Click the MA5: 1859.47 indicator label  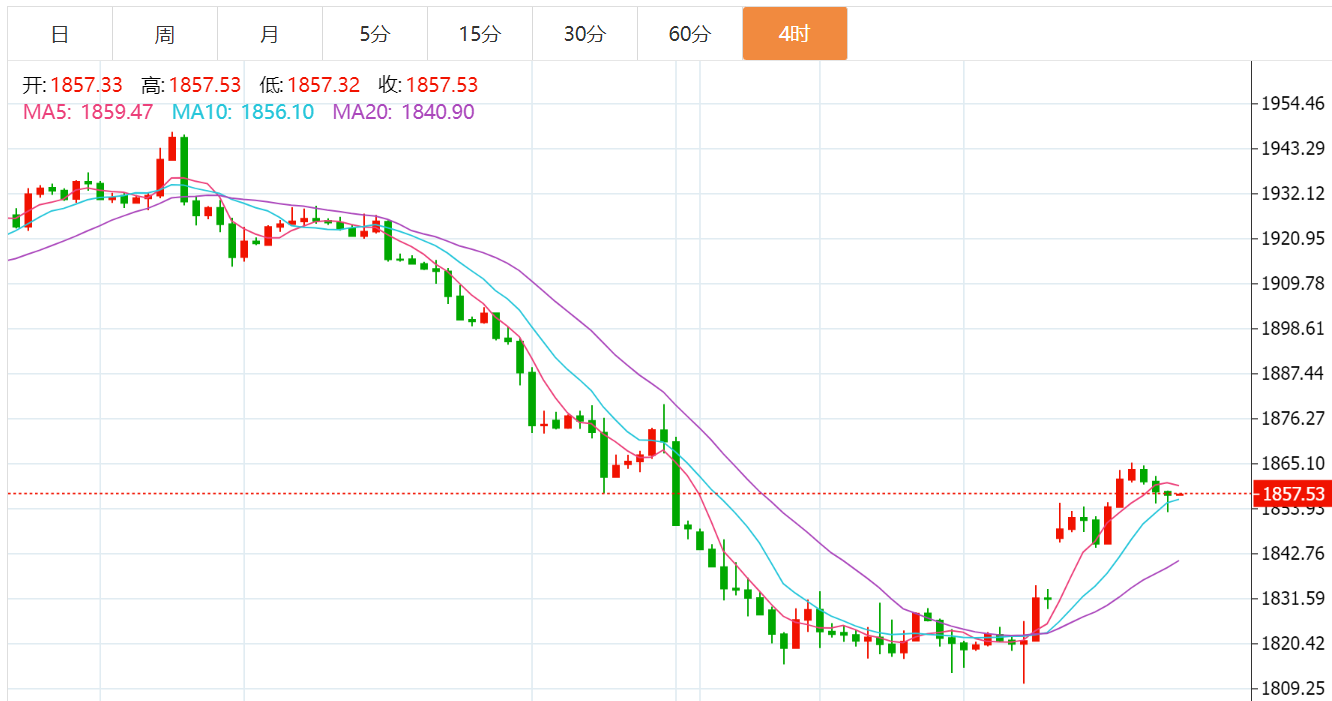[x=88, y=112]
